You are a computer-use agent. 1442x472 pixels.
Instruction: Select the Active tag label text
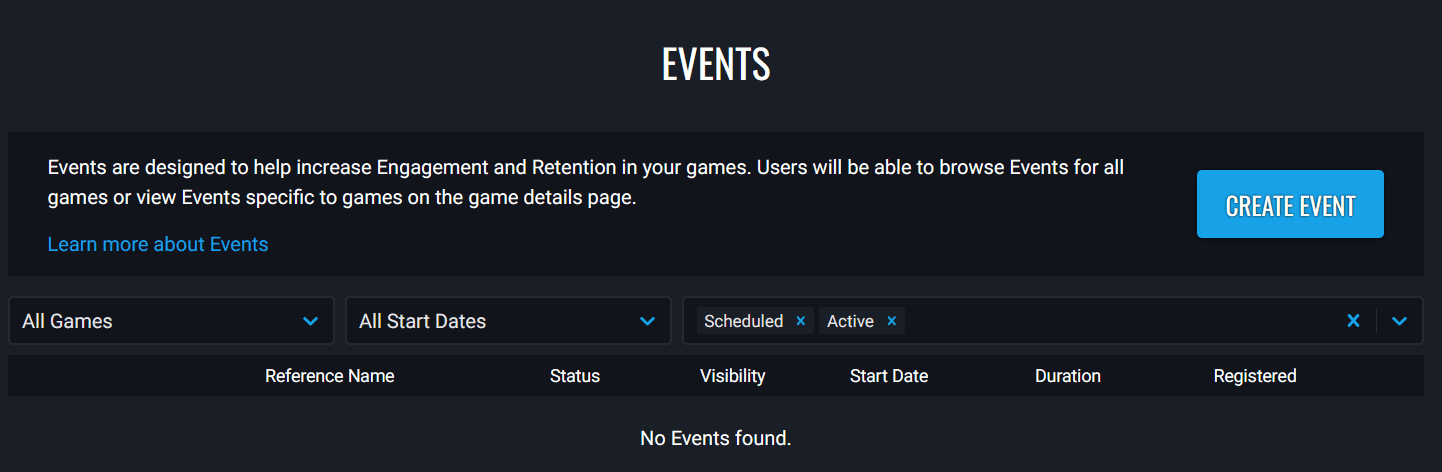coord(850,321)
